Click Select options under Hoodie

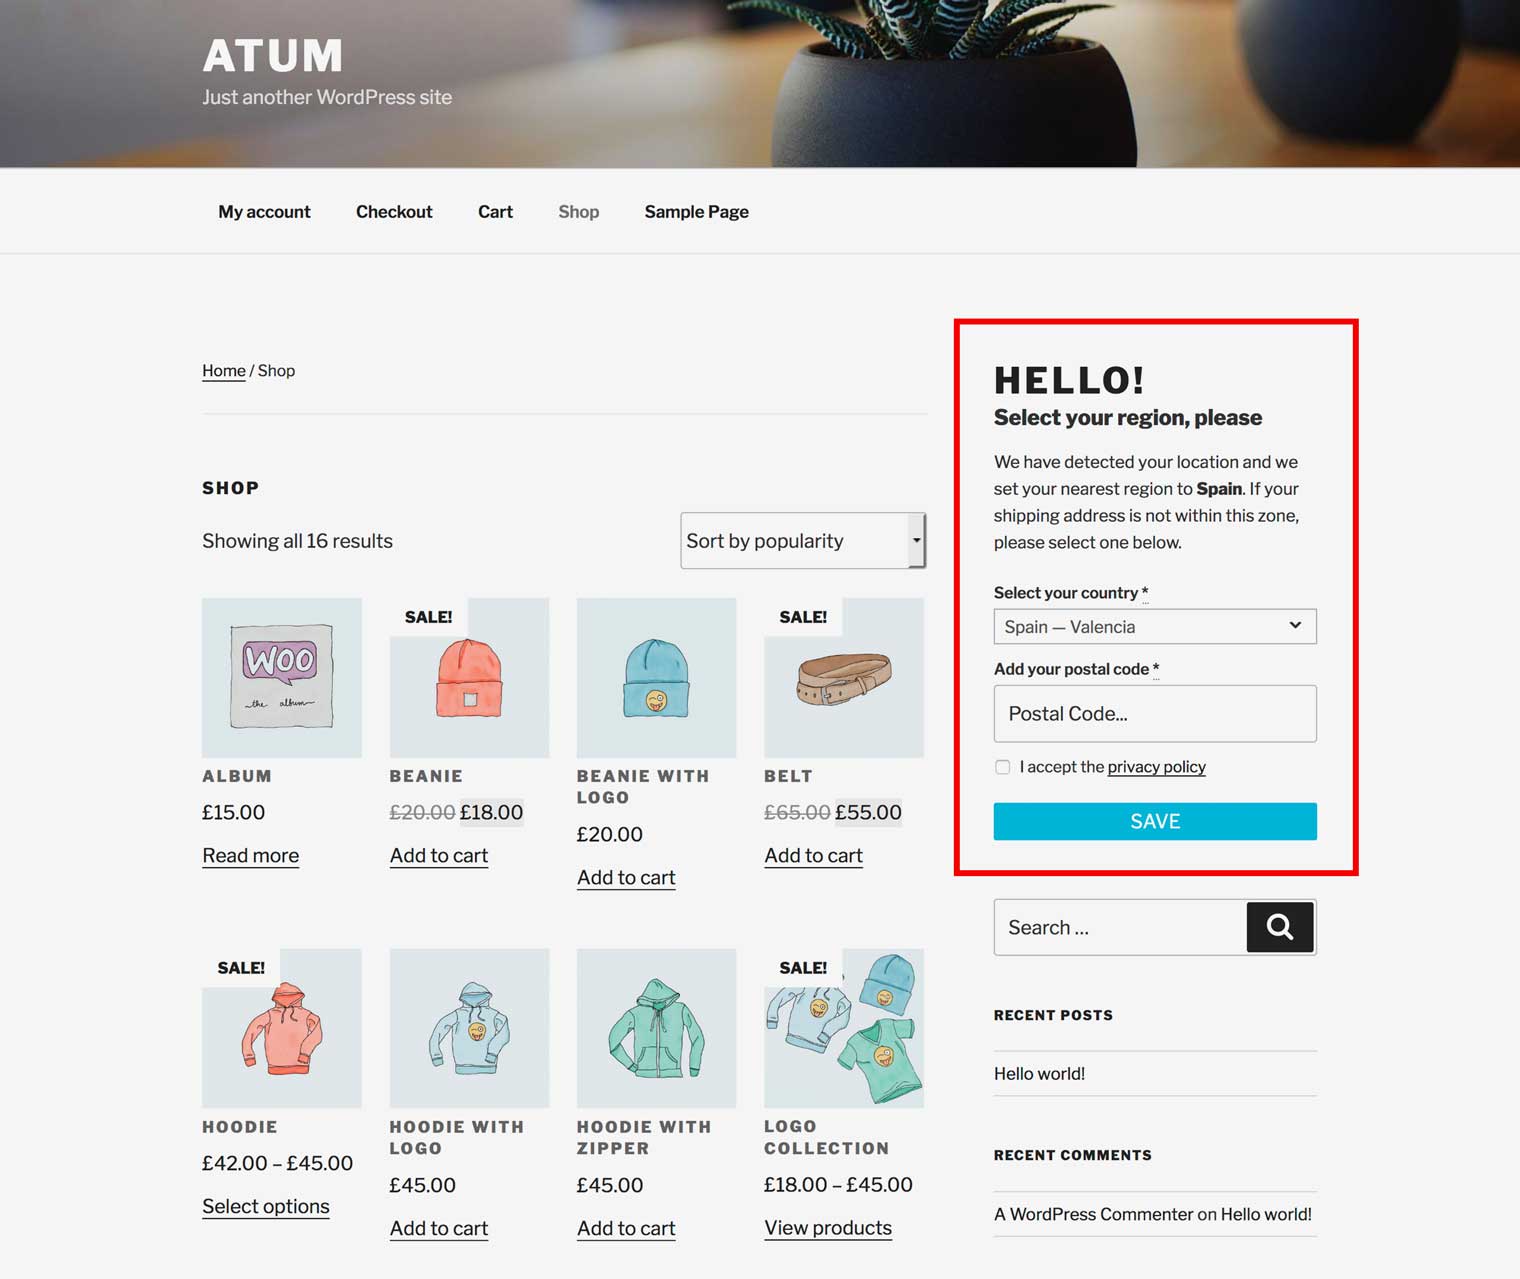pos(266,1207)
